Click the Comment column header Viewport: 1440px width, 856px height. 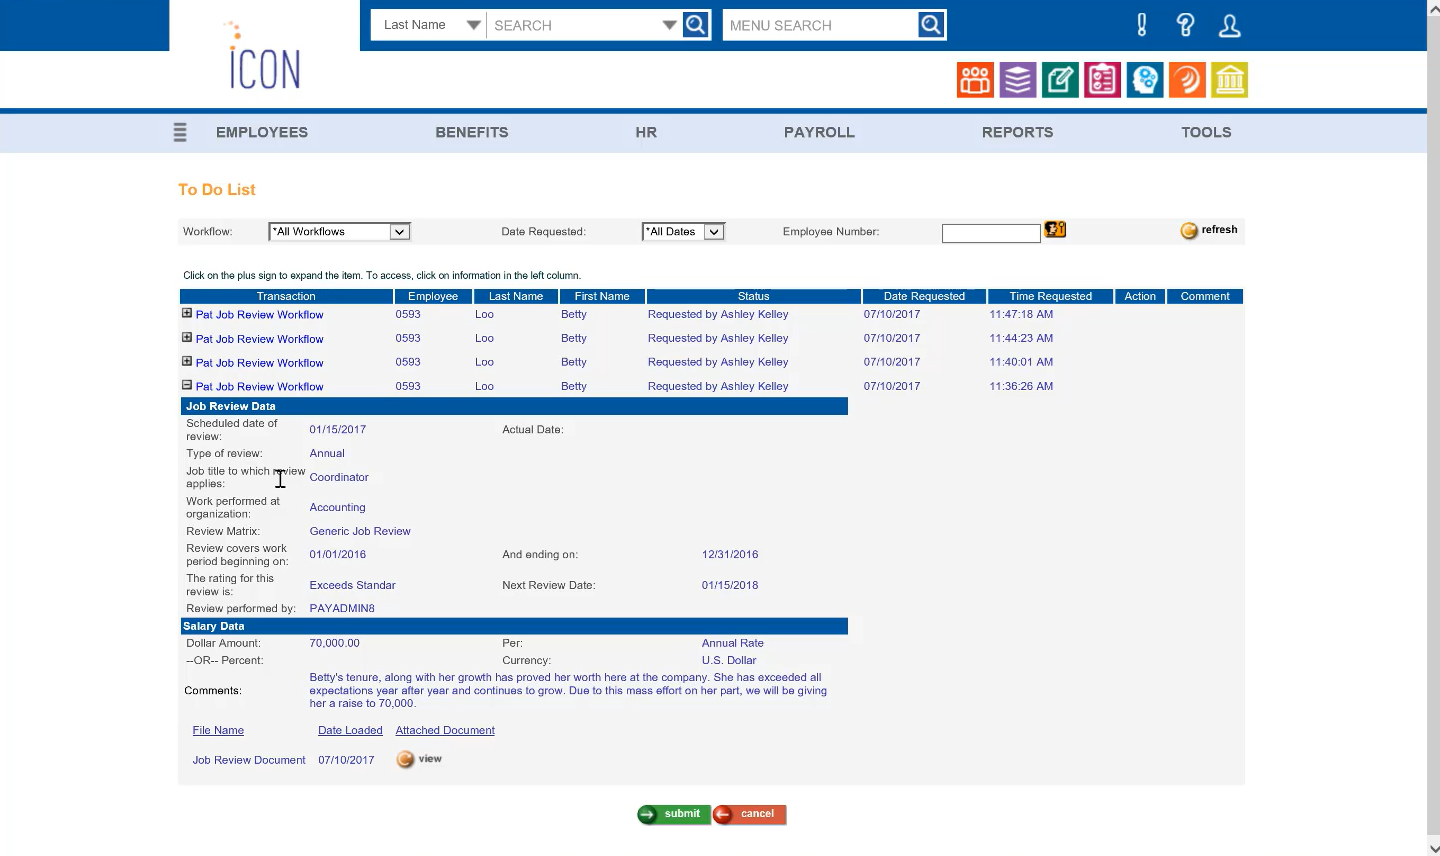[x=1205, y=296]
